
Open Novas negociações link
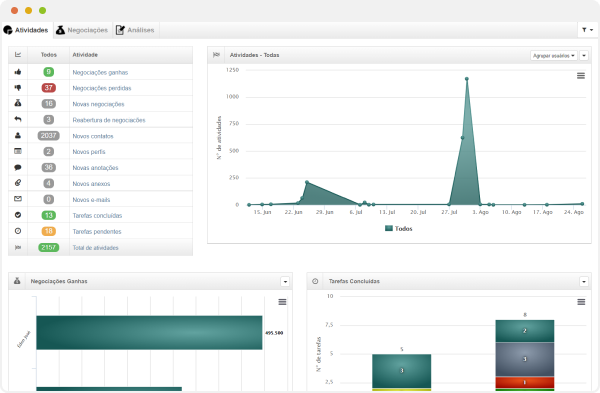tap(98, 104)
